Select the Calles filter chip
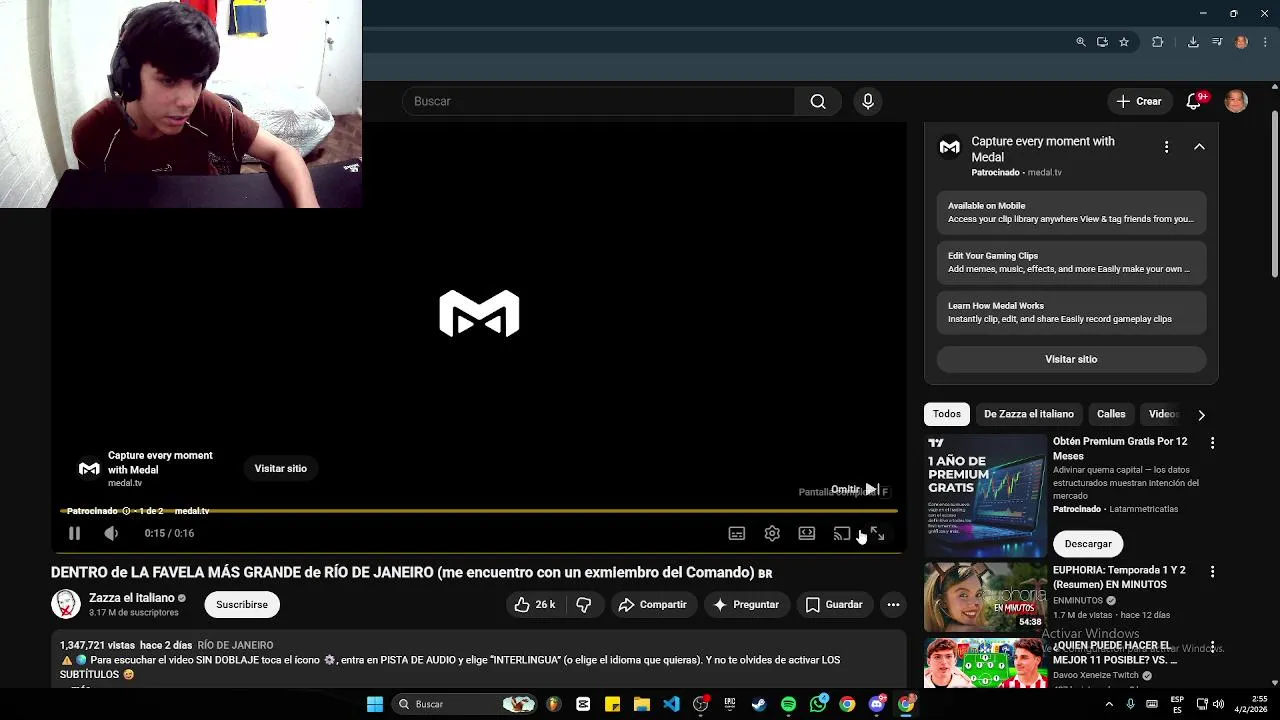The height and width of the screenshot is (720, 1280). pyautogui.click(x=1111, y=414)
